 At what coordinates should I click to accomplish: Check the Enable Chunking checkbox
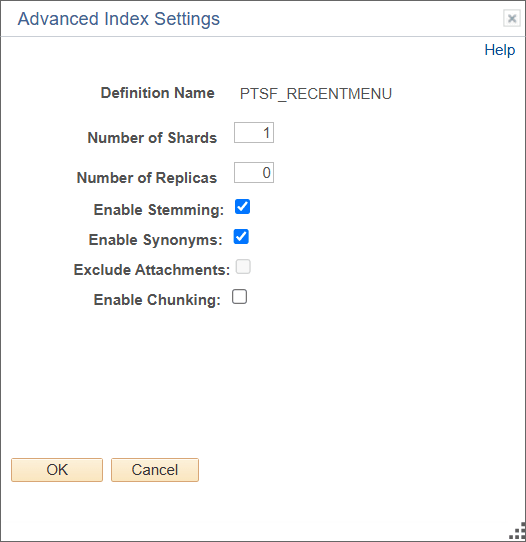(239, 297)
